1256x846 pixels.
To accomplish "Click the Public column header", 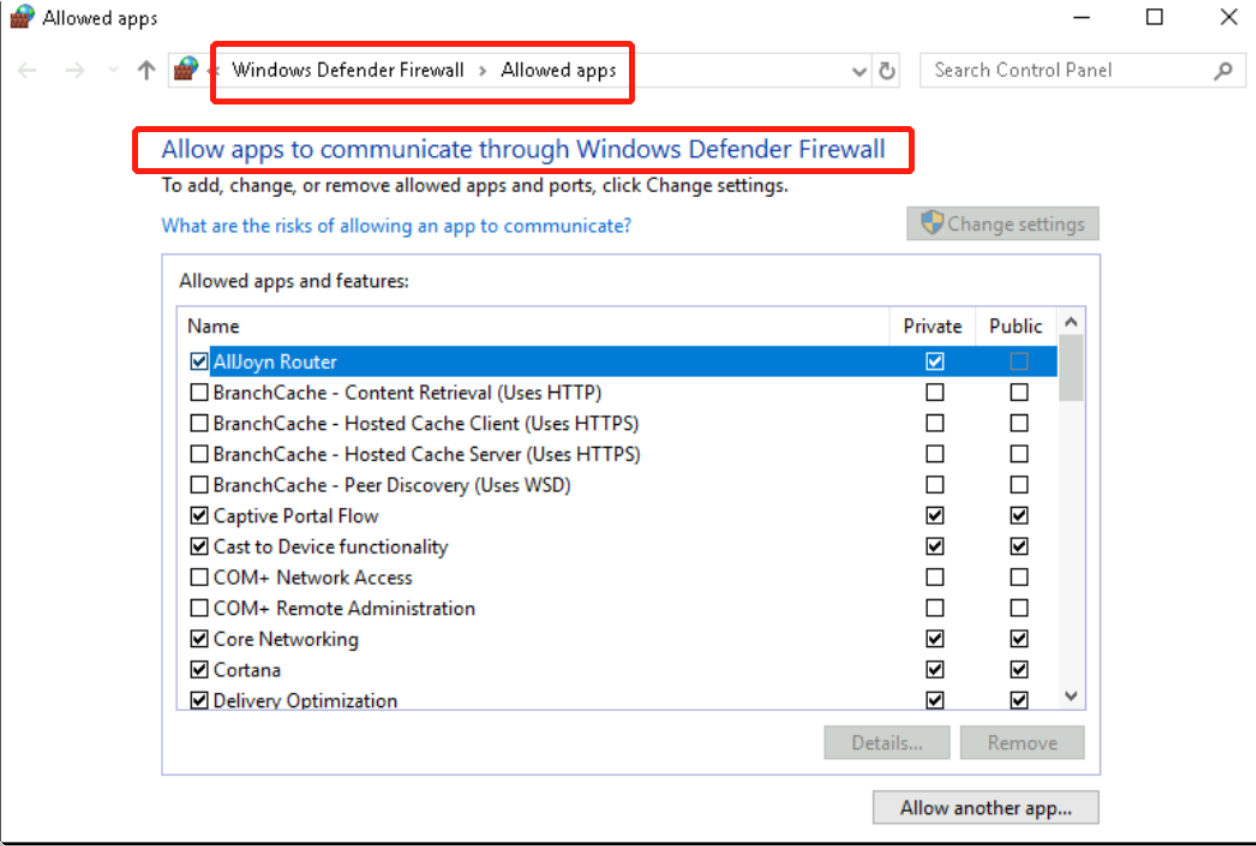I will pos(1015,326).
